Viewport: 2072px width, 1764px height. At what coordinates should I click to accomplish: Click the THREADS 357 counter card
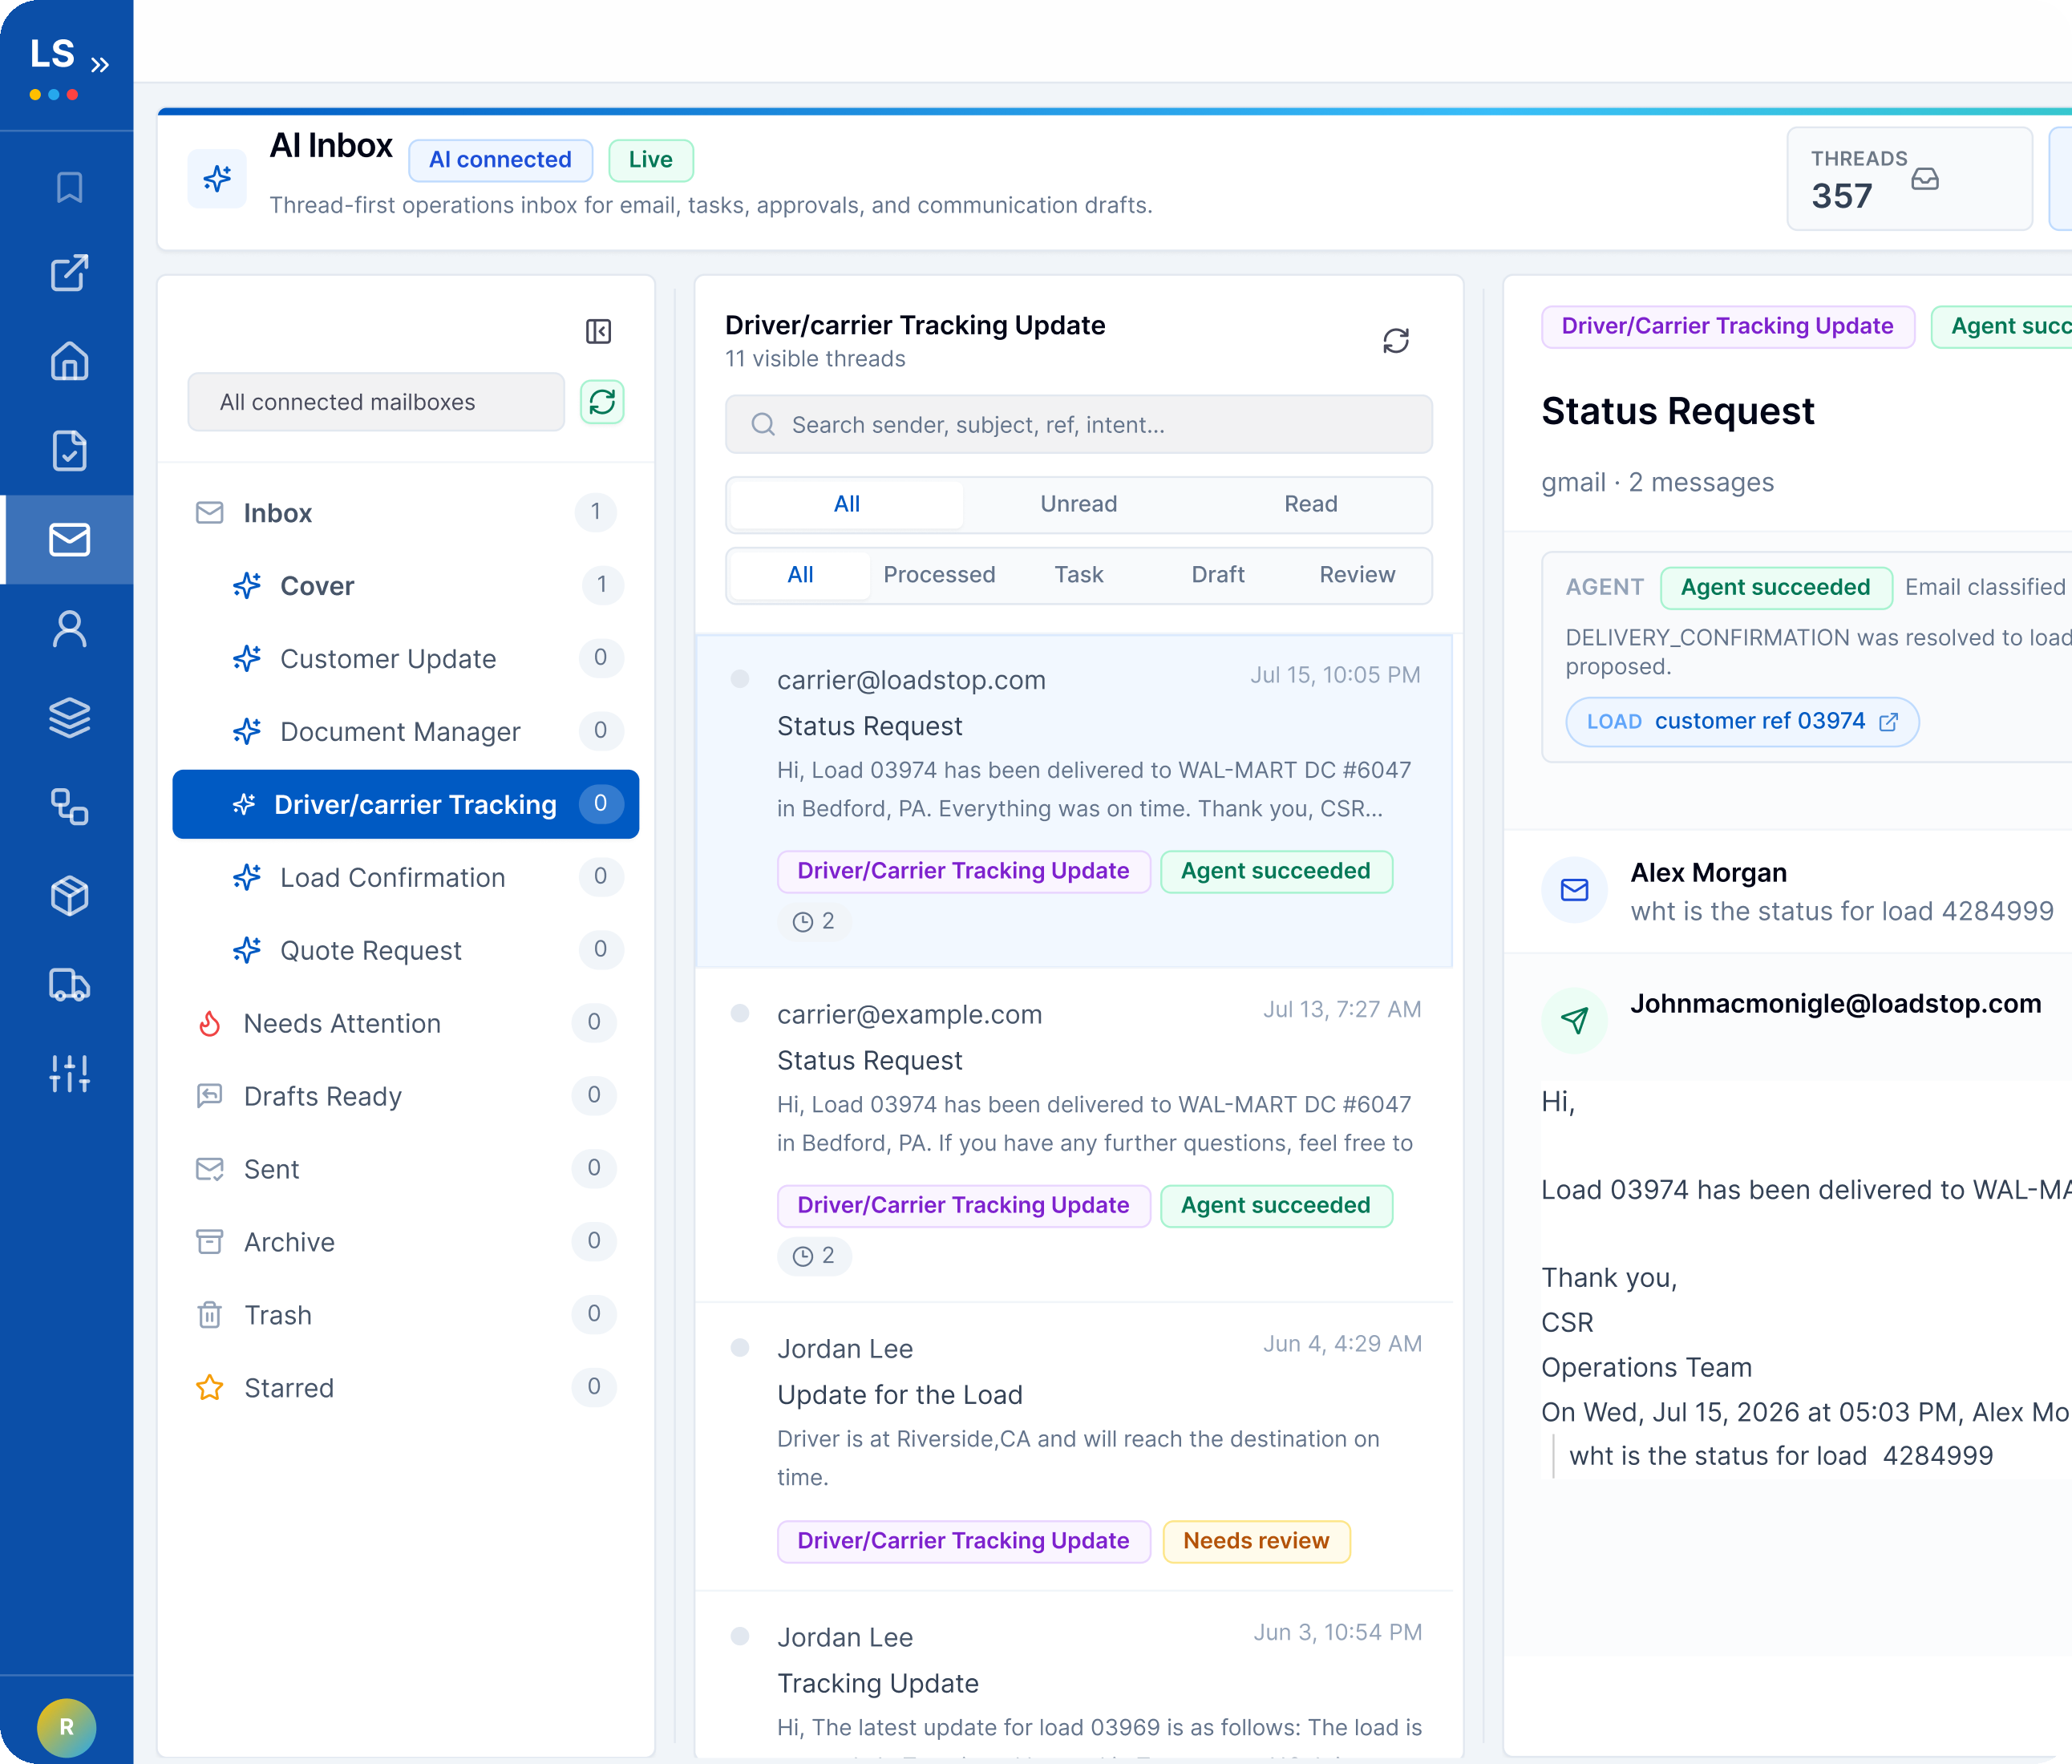click(1909, 179)
